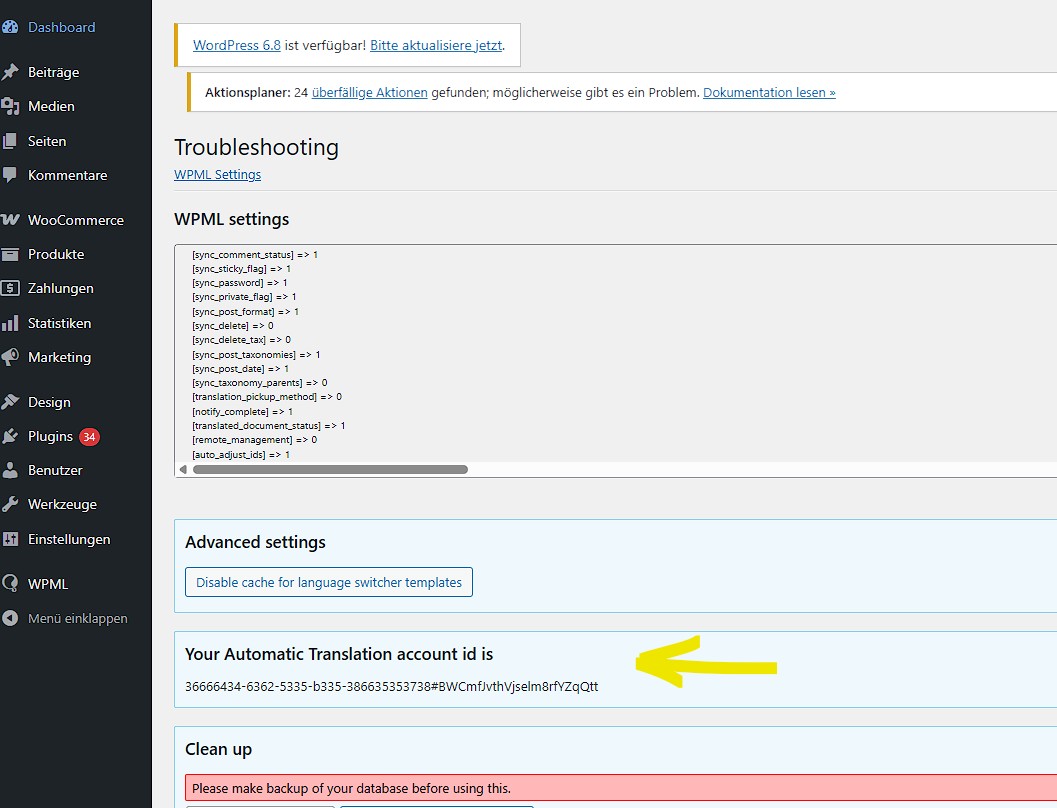Collapse sidebar via Menü einklappen
The image size is (1057, 808).
[x=76, y=618]
